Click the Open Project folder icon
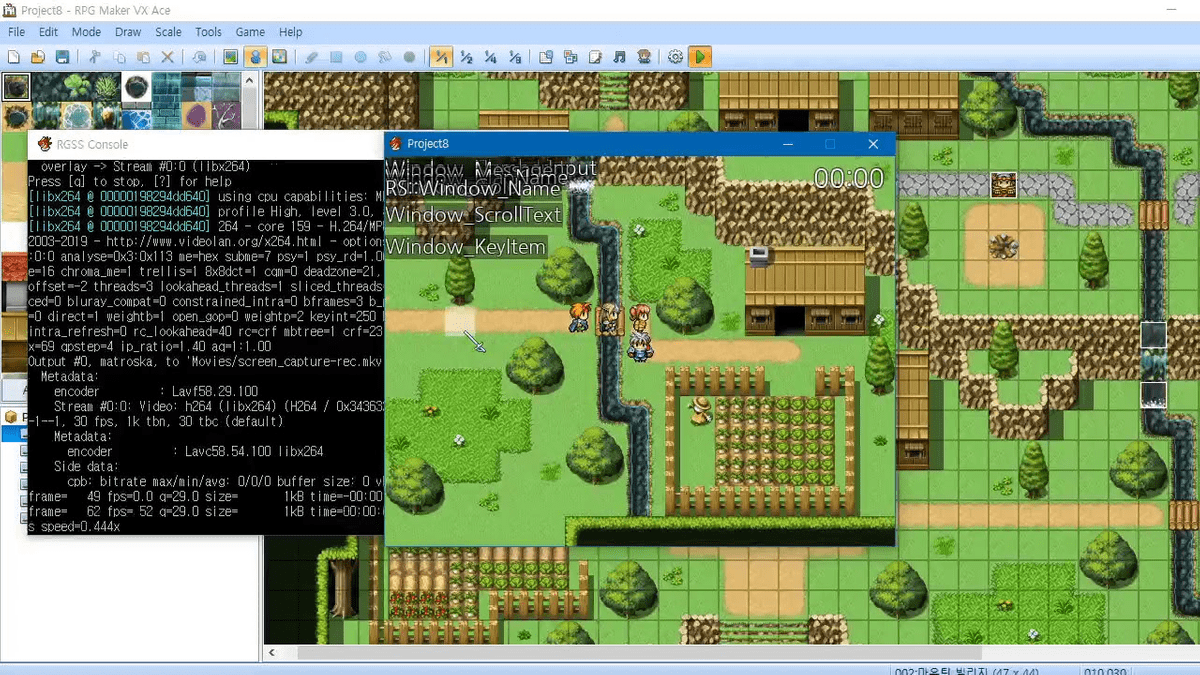Image resolution: width=1200 pixels, height=675 pixels. click(x=38, y=57)
